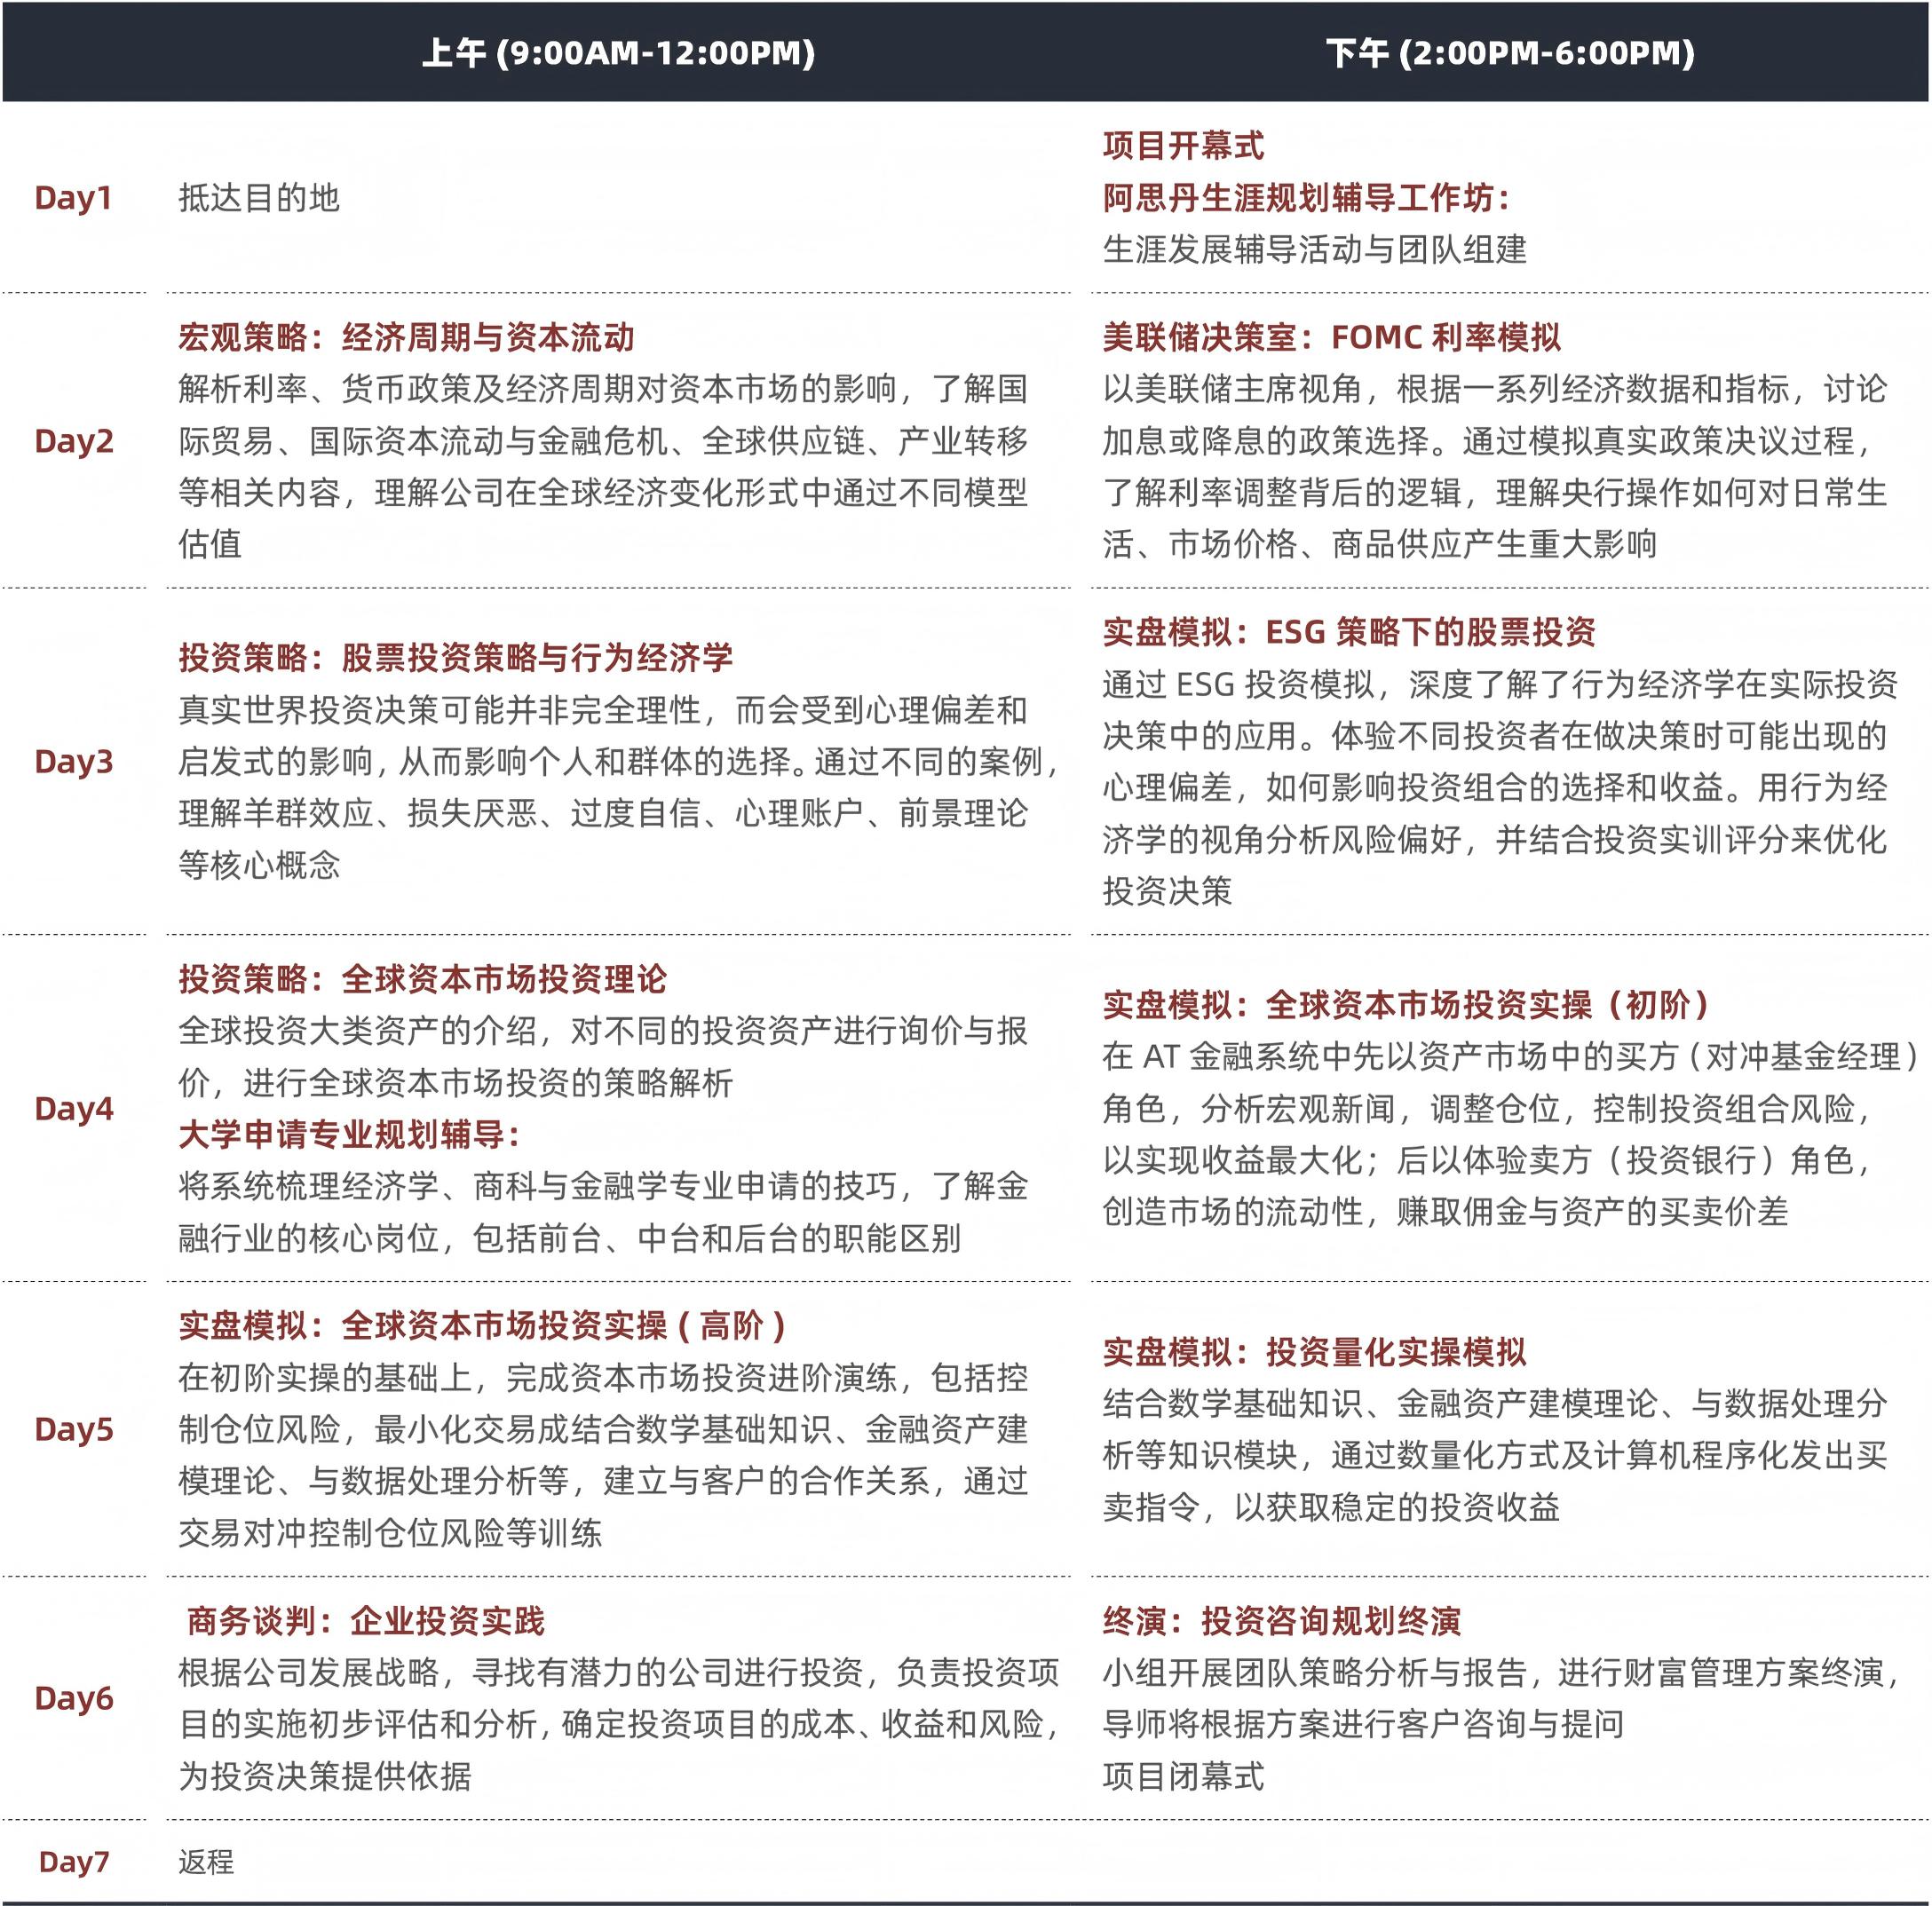Screen dimensions: 1932x1906
Task: Click 宏观策略：经济周期与资本流动 heading
Action: point(406,337)
